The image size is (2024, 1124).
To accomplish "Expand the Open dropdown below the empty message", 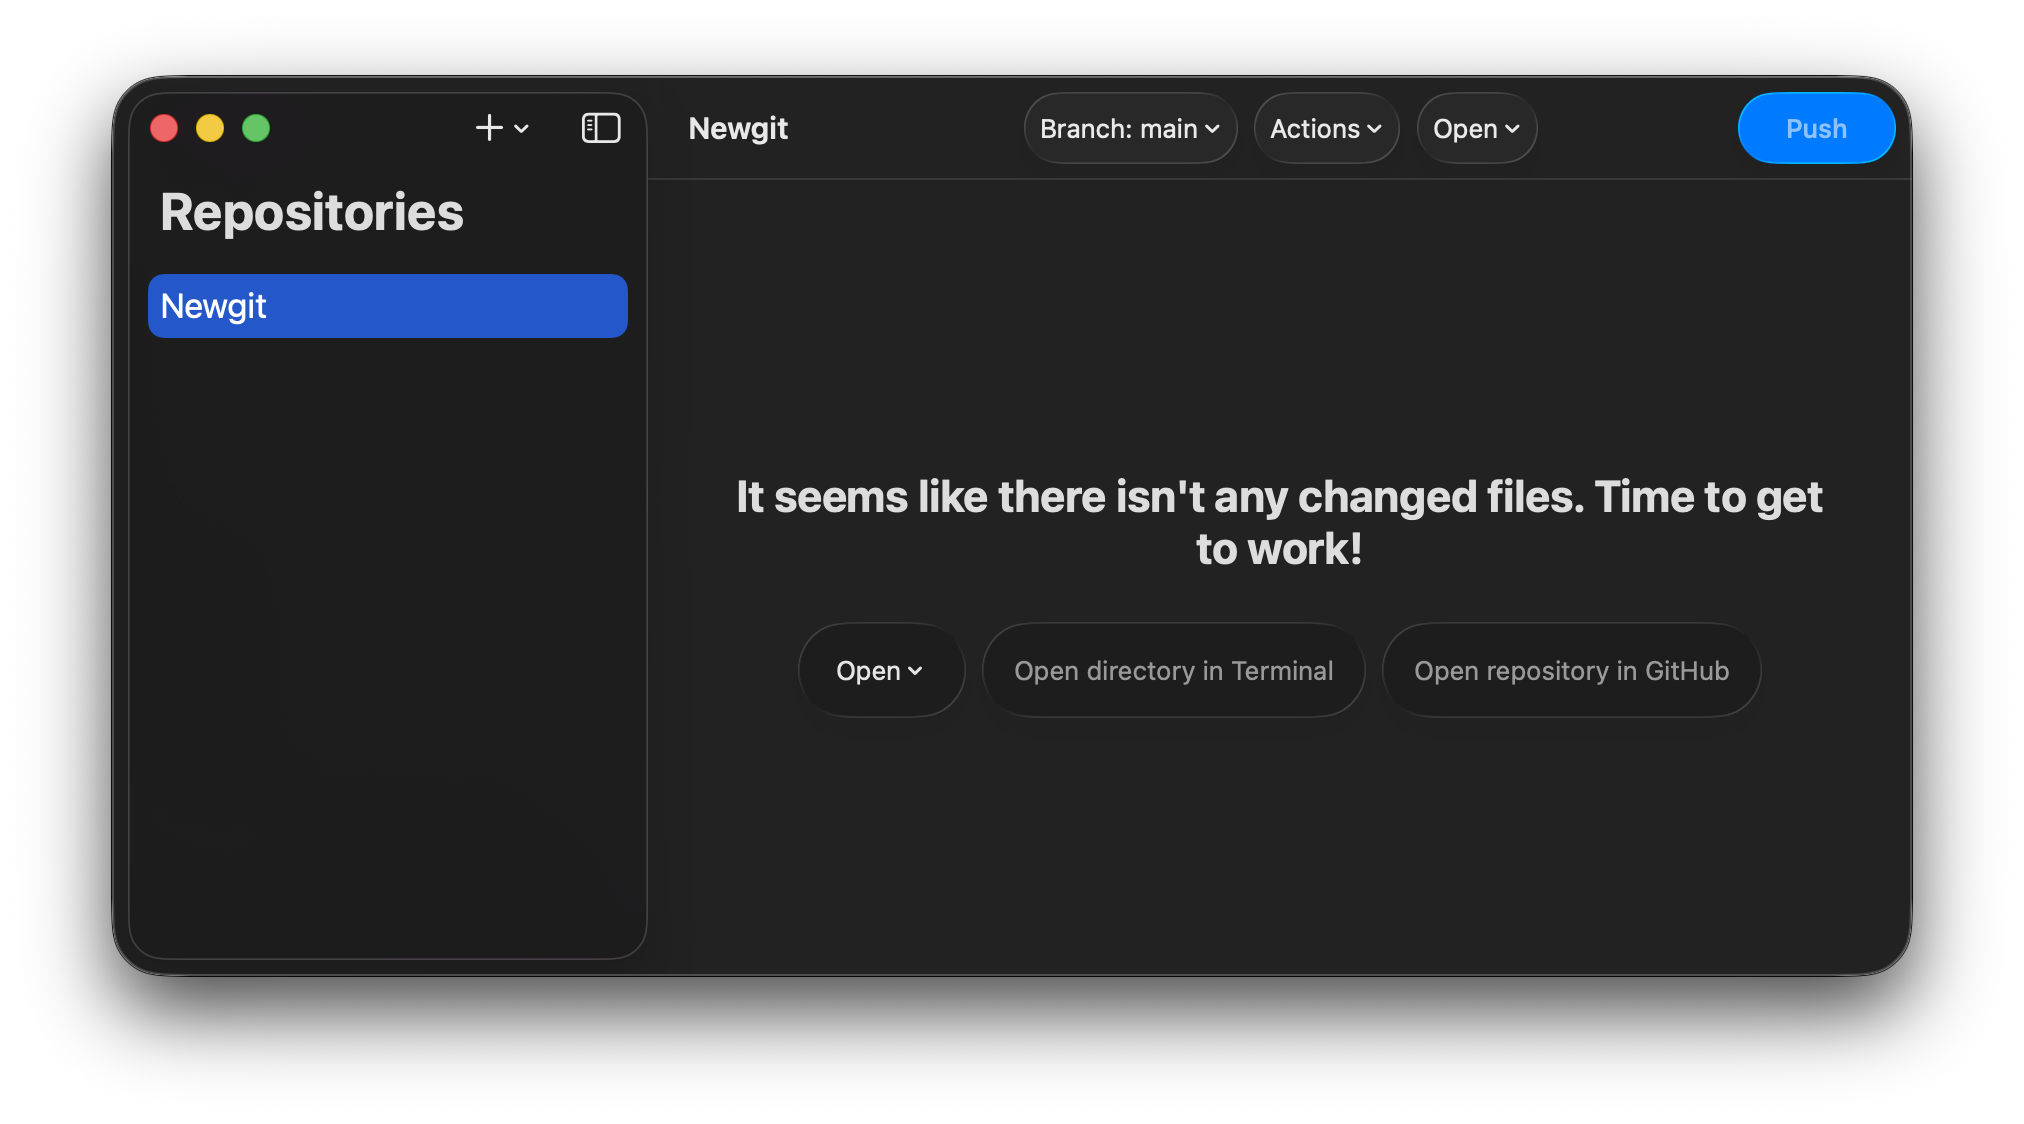I will point(880,670).
